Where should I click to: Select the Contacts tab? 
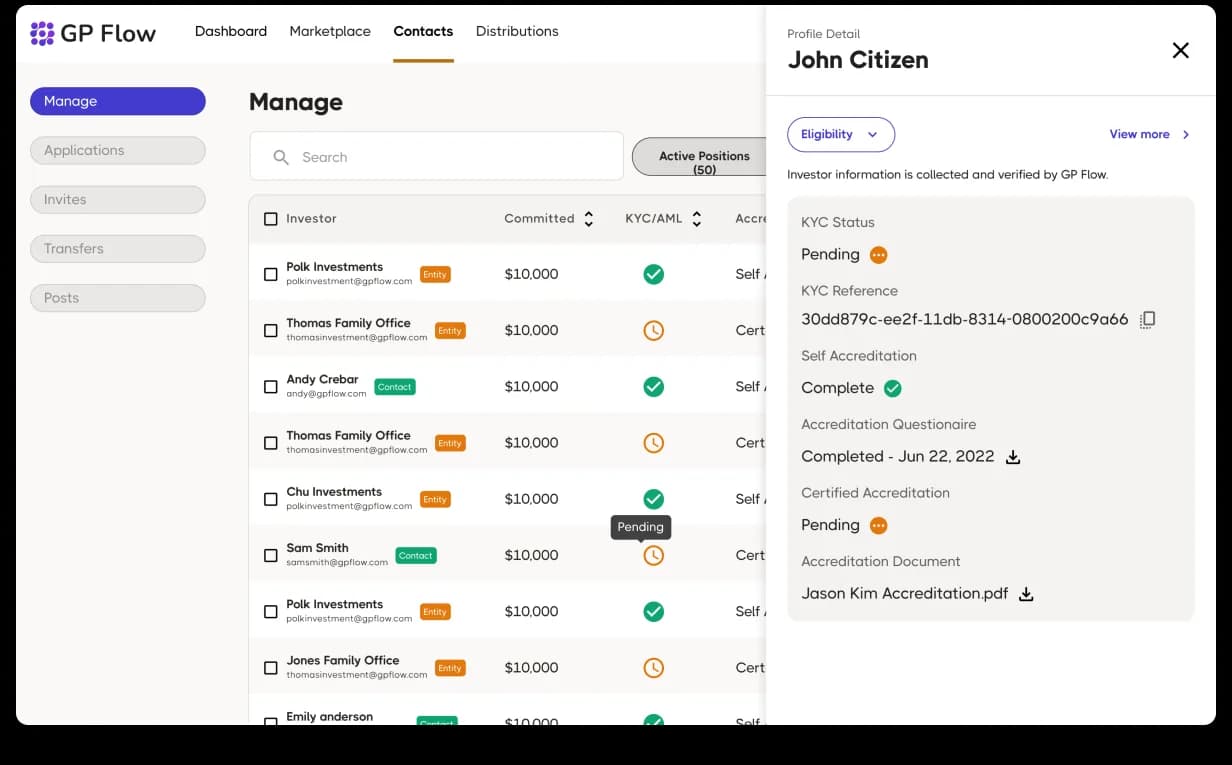[x=423, y=31]
